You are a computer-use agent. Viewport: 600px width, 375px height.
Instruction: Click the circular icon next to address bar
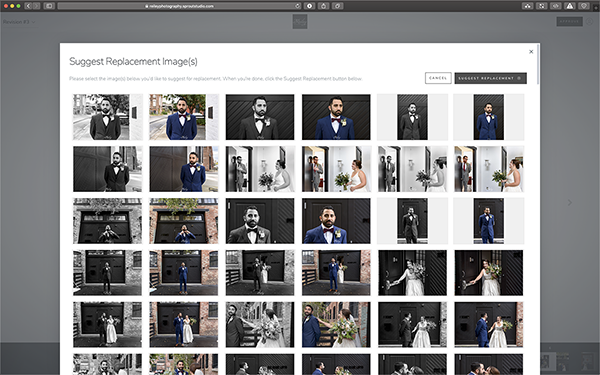tap(309, 6)
